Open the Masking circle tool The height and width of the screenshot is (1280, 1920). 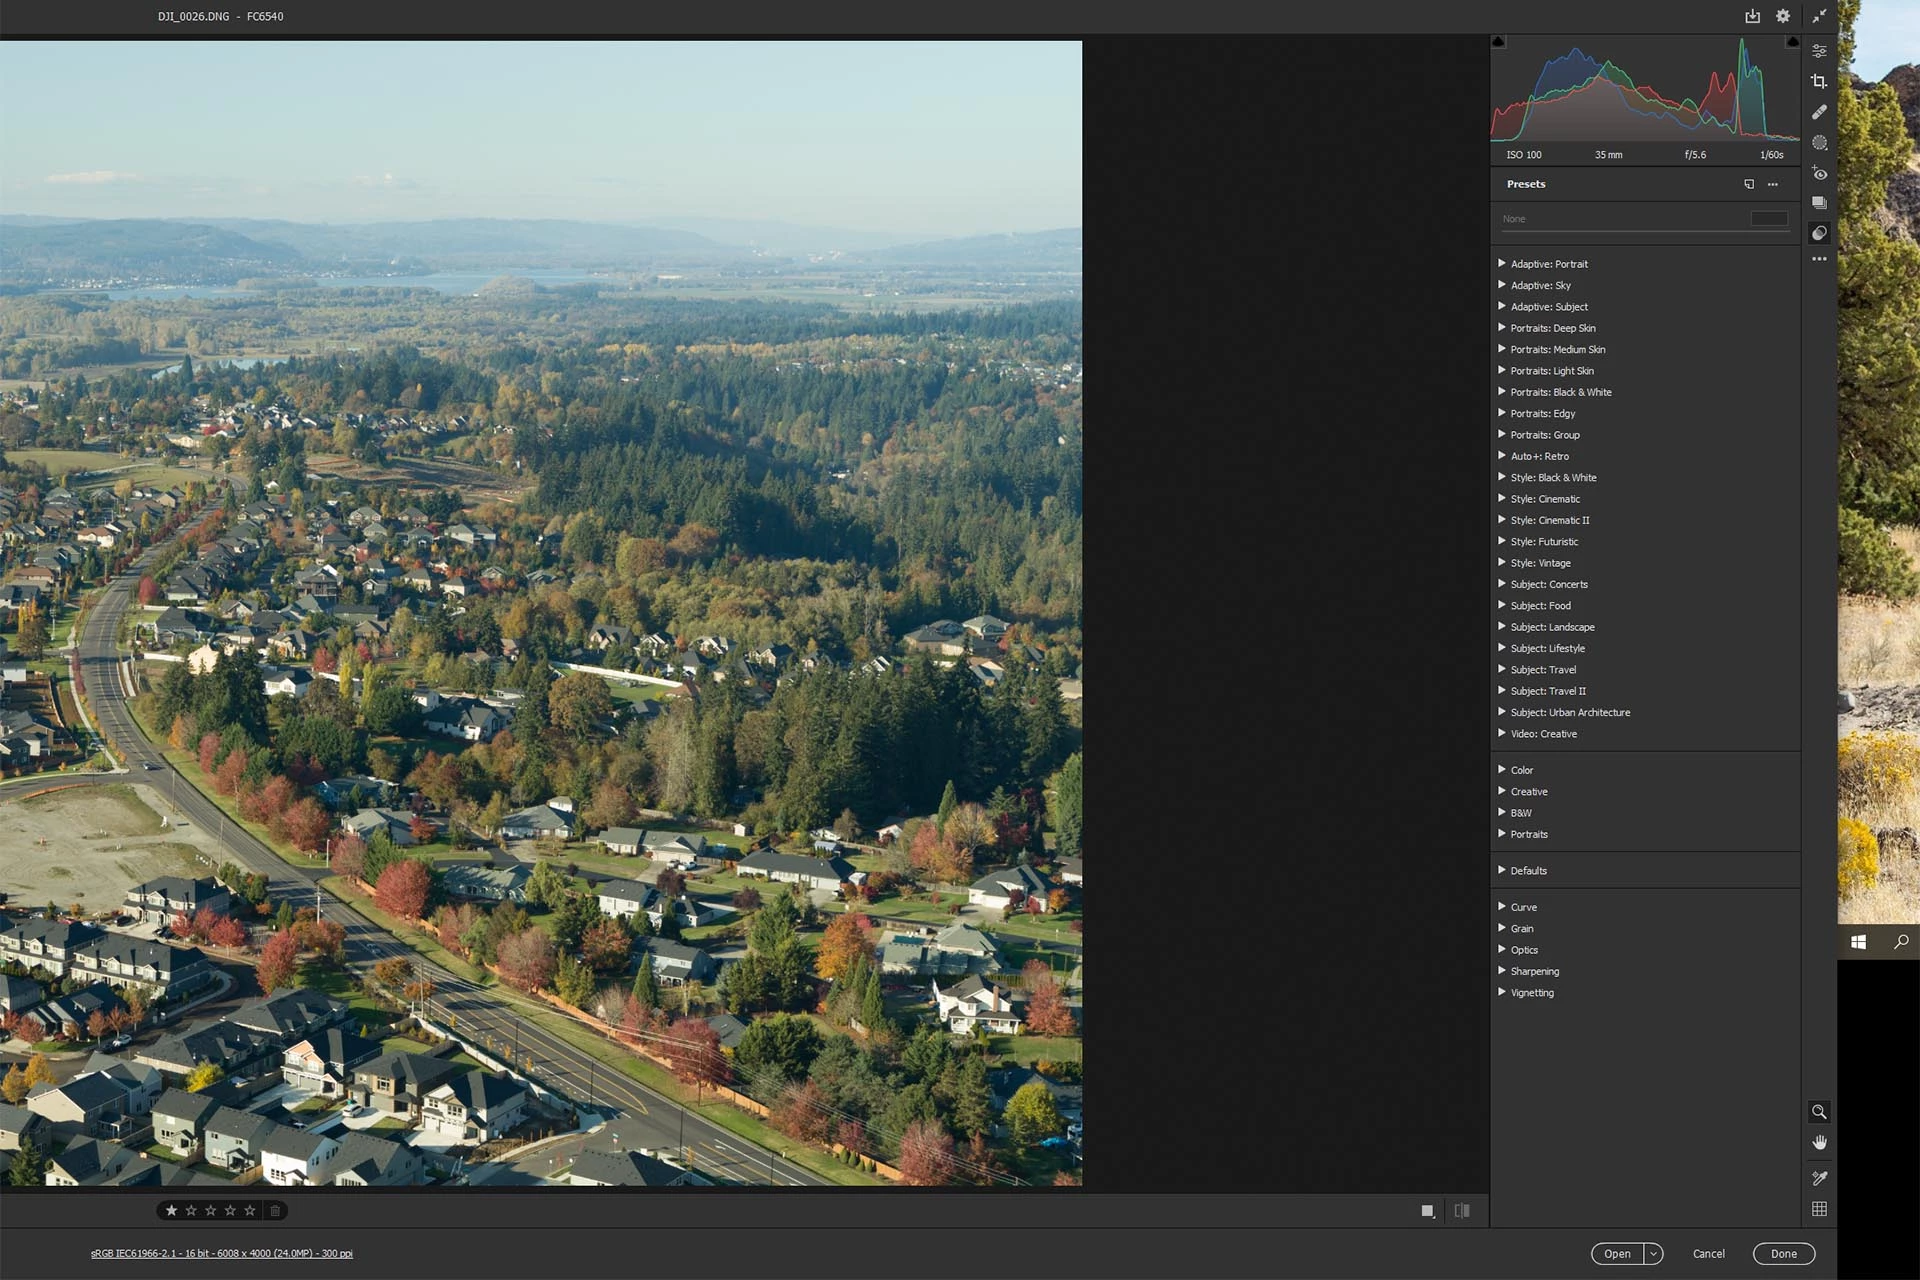tap(1819, 143)
